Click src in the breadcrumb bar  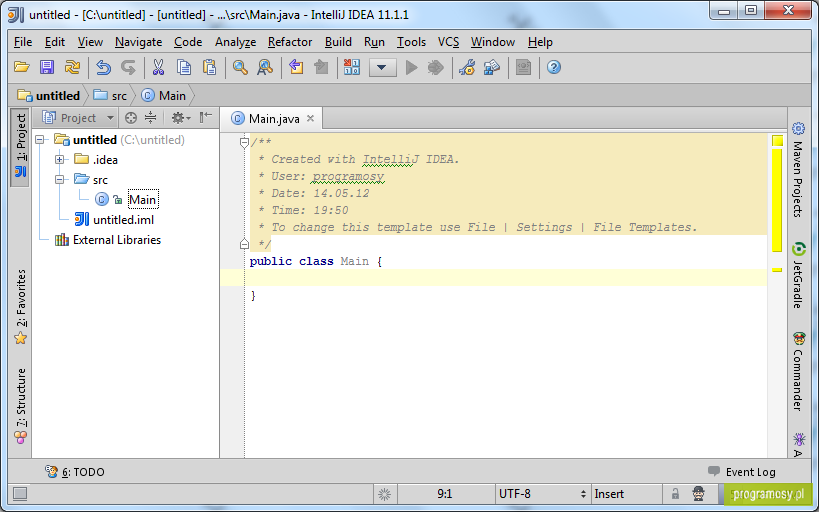click(x=110, y=96)
